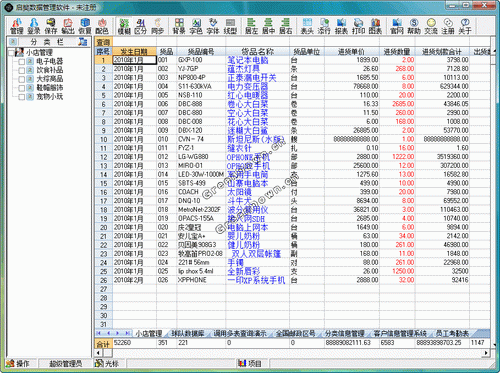Tick the 电子电器 checkbox in the tree
The image size is (500, 373).
tap(22, 62)
